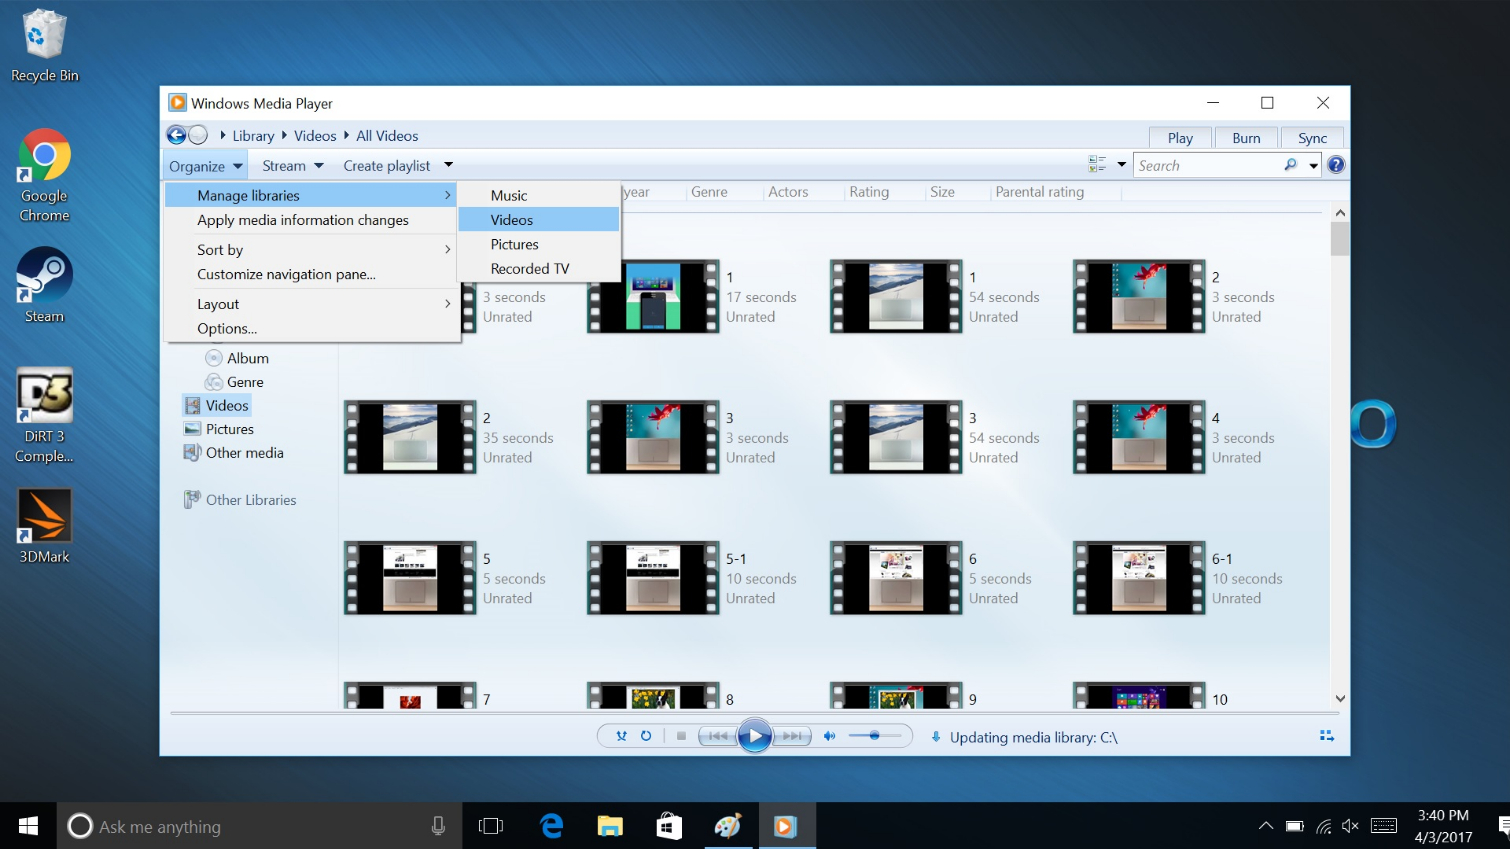Choose Pictures in libraries submenu
This screenshot has width=1510, height=849.
pyautogui.click(x=538, y=244)
